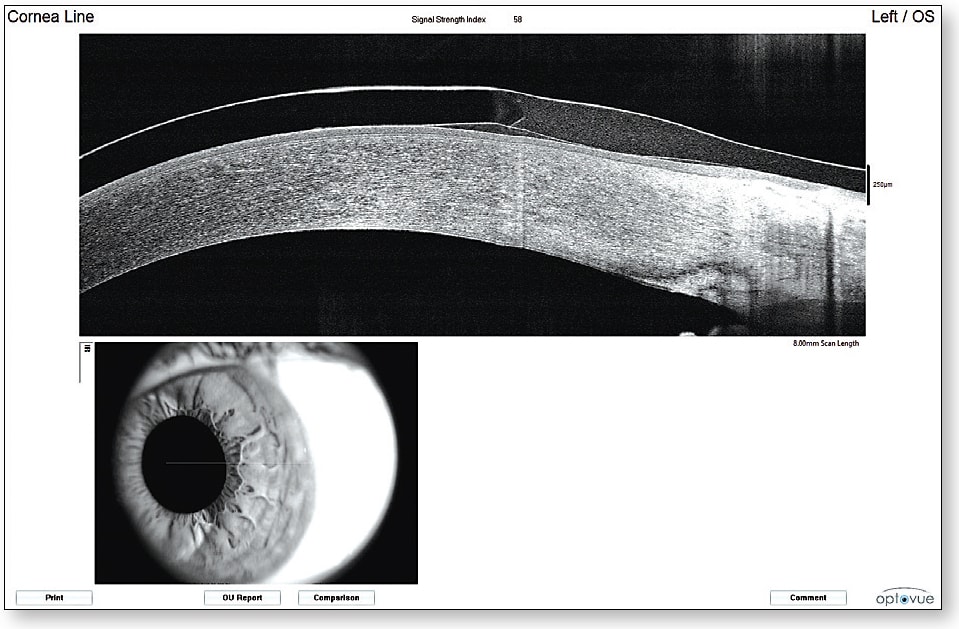
Task: Click the Print button
Action: [56, 597]
